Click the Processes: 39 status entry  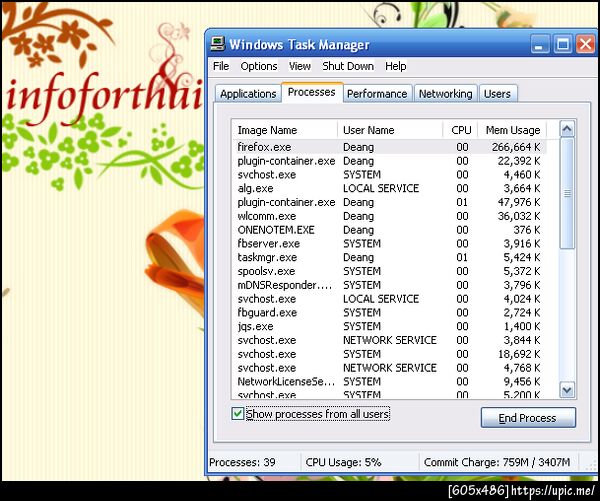pos(242,462)
